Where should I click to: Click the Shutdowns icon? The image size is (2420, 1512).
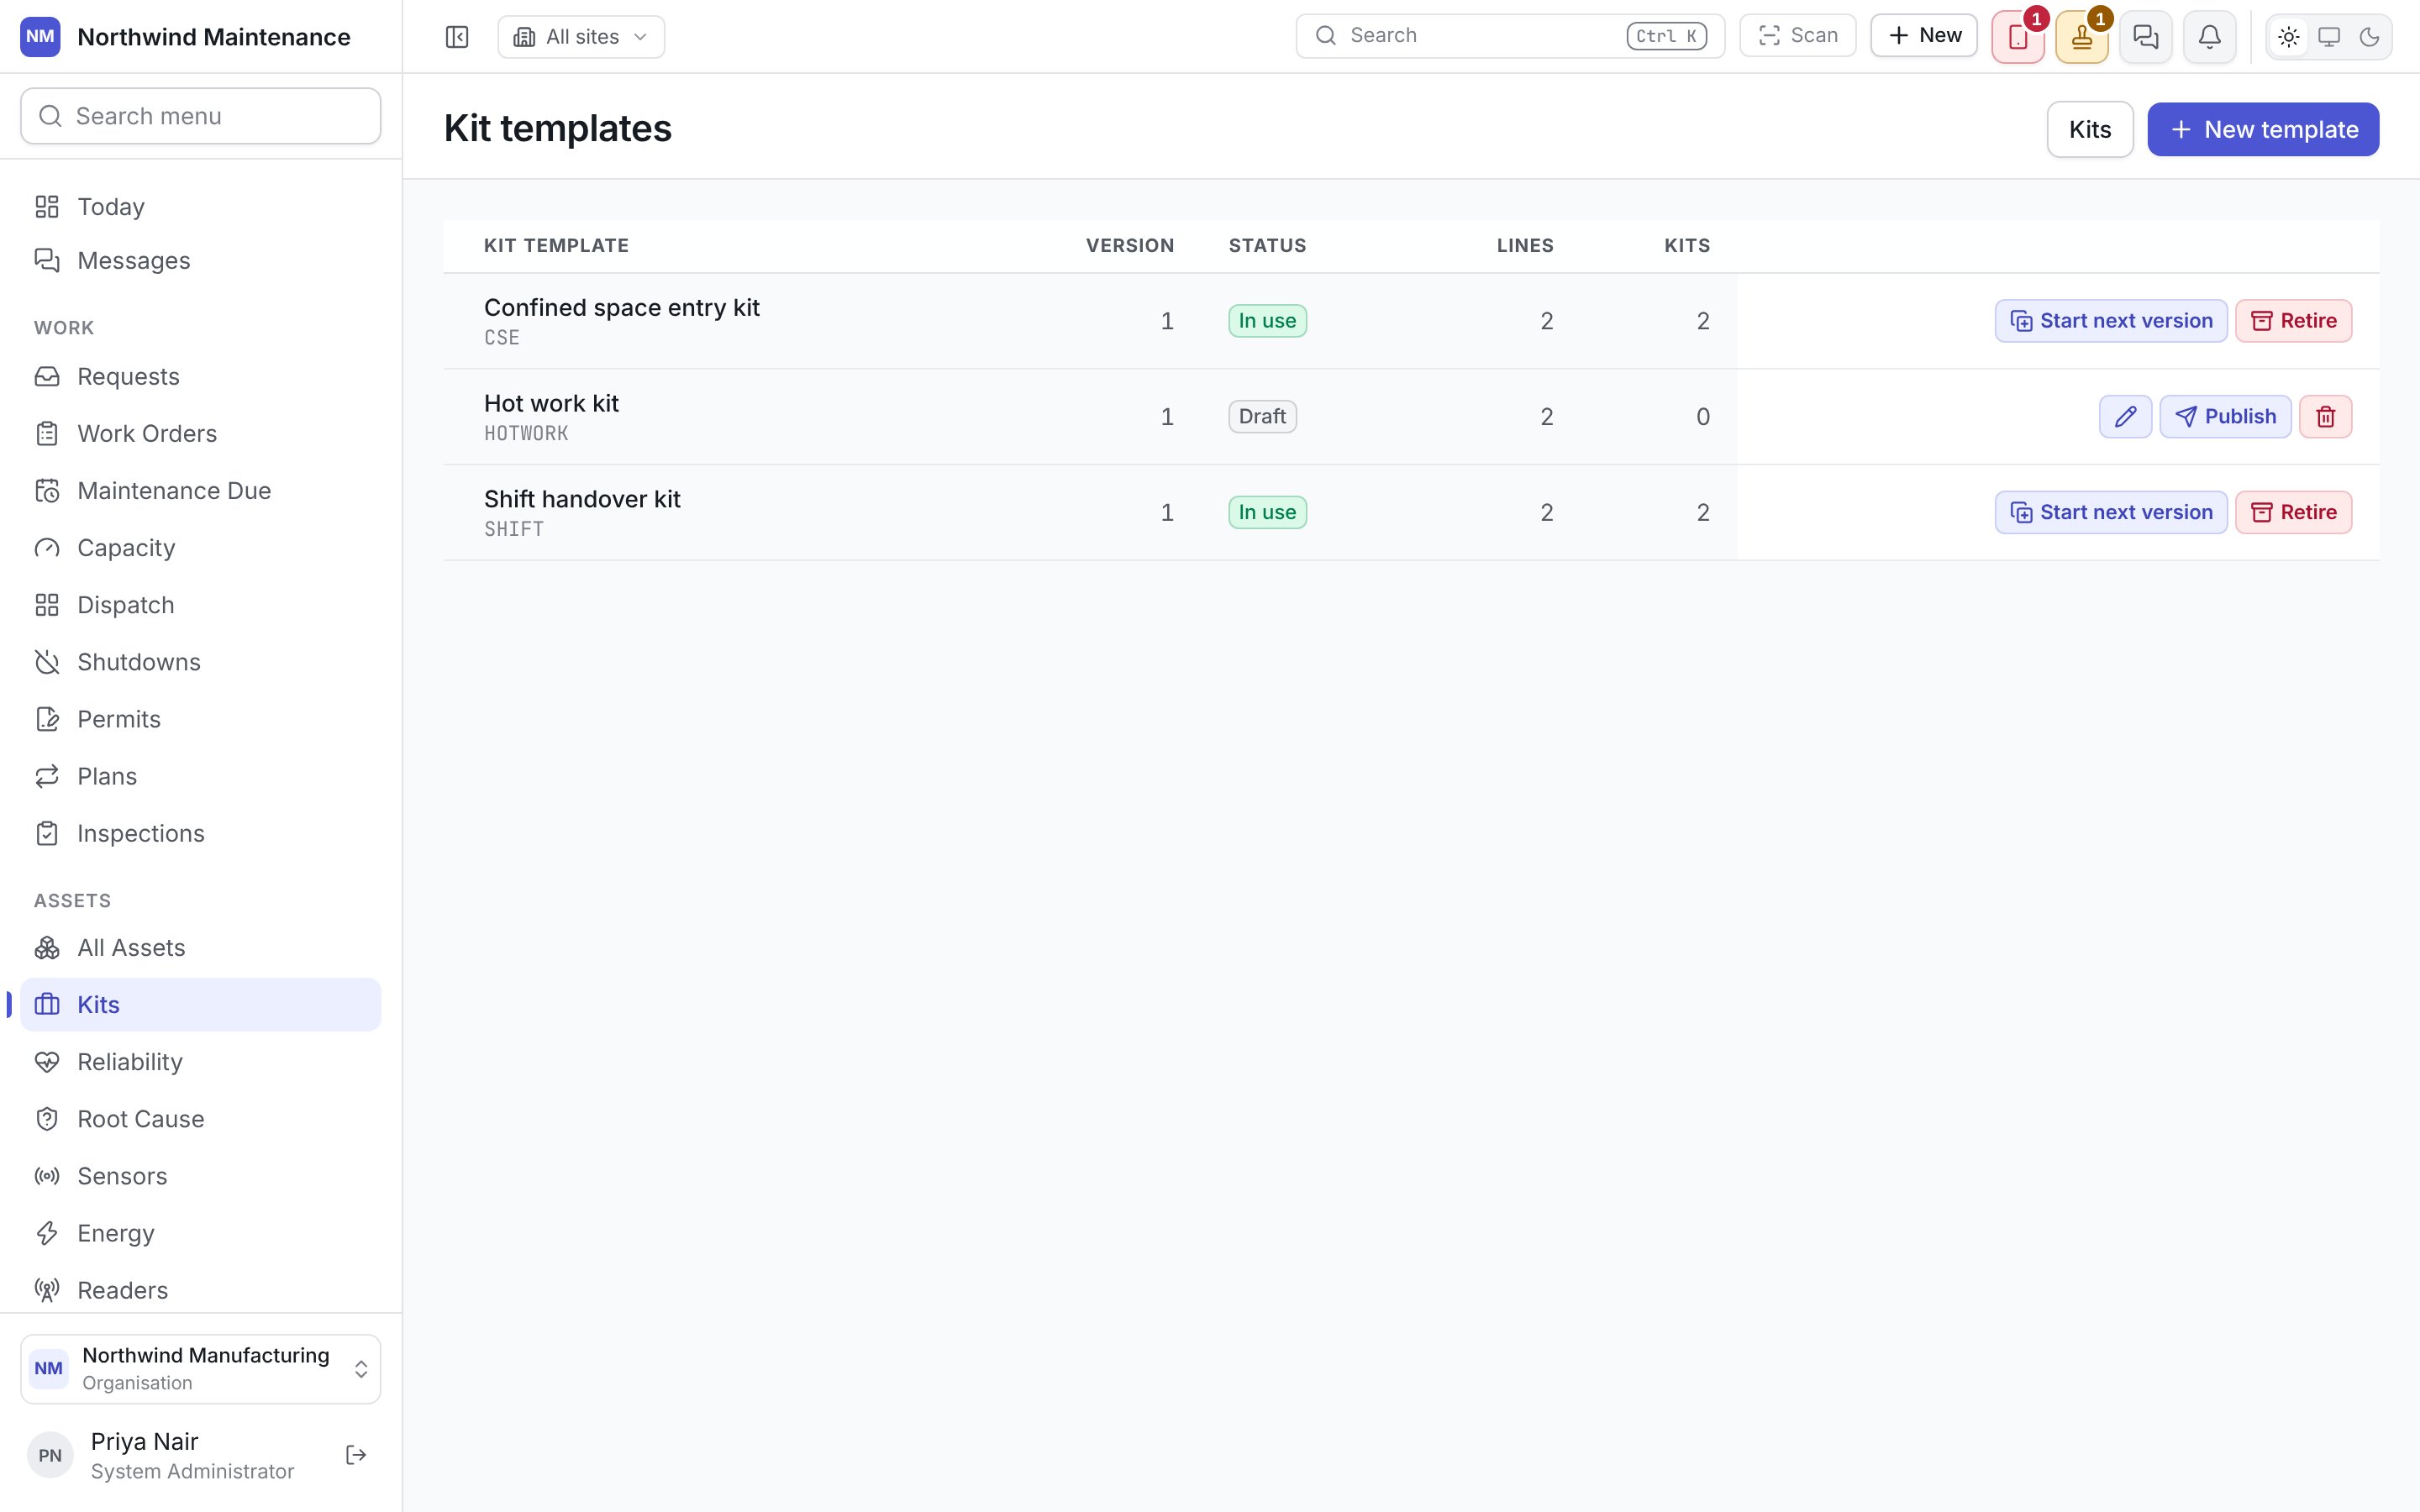click(47, 662)
